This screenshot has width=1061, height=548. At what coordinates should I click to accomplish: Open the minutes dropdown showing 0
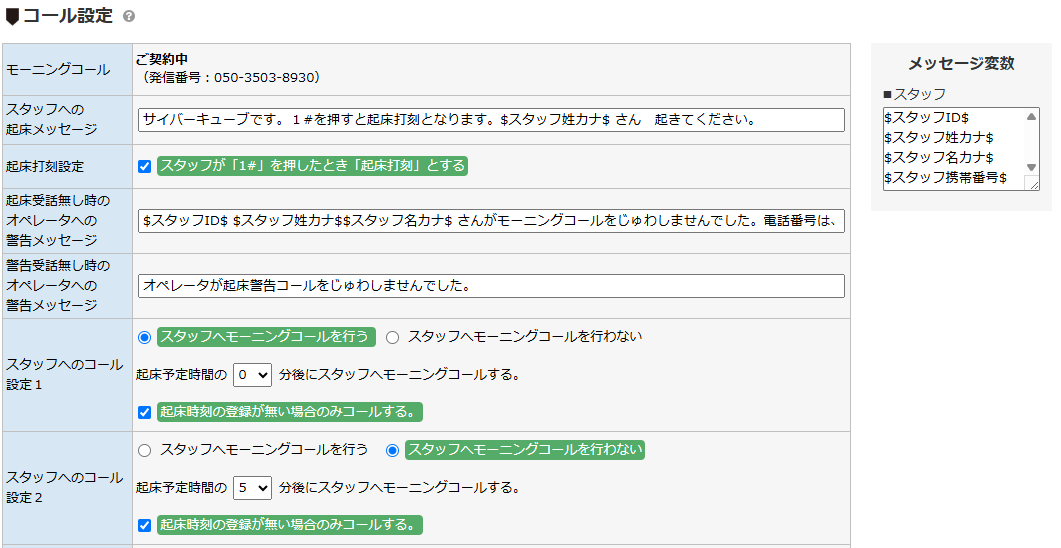[x=252, y=375]
